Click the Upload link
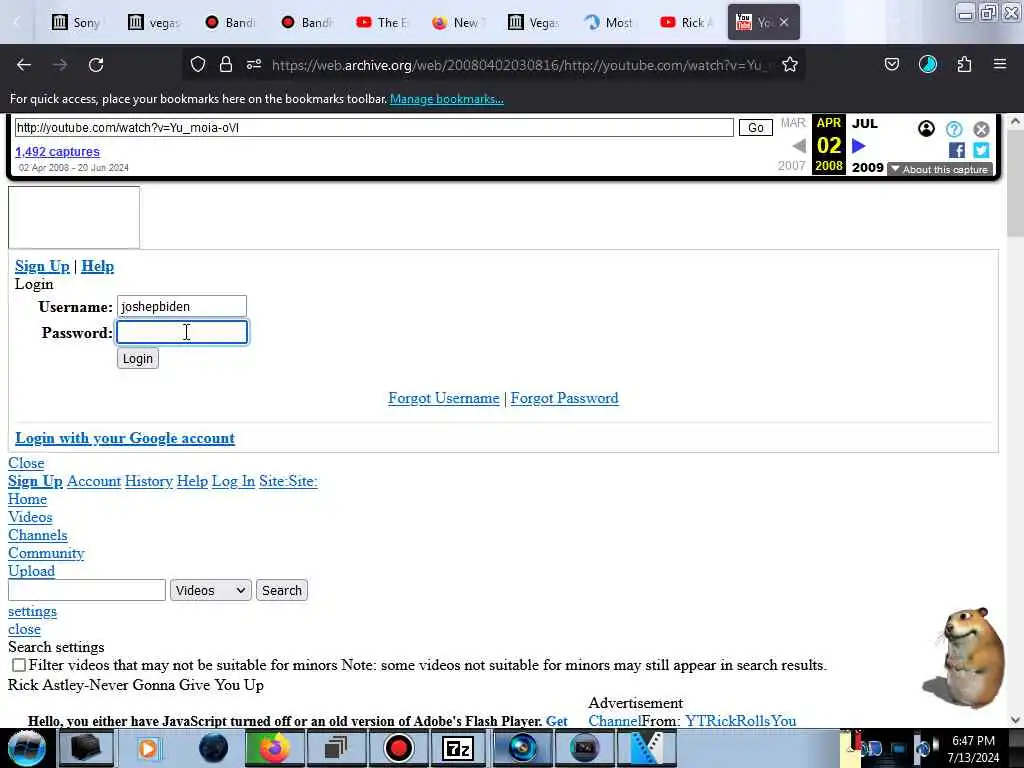This screenshot has width=1024, height=768. 31,571
